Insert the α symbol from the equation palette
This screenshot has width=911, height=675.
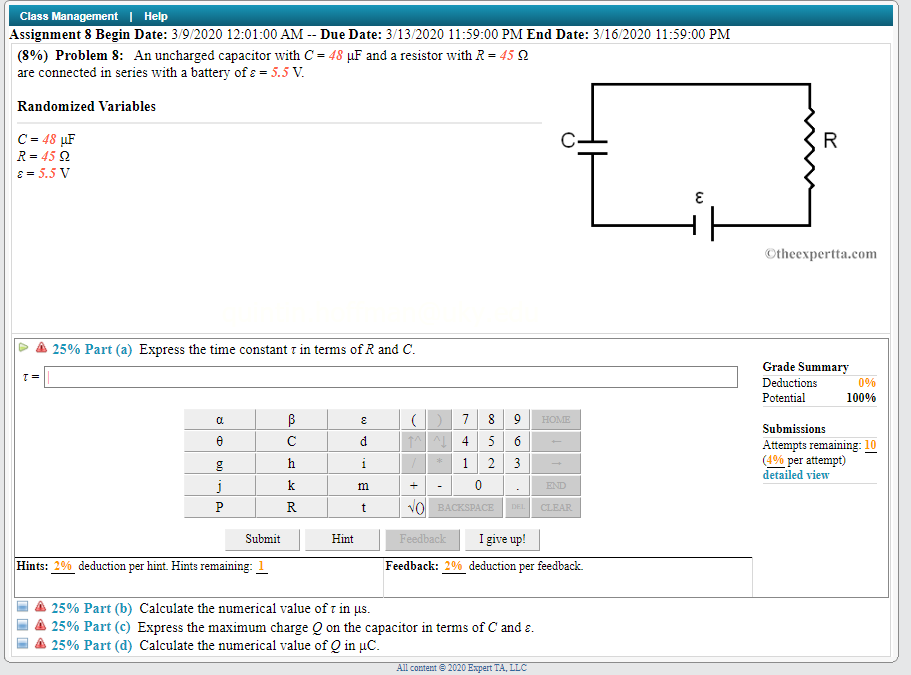(219, 419)
